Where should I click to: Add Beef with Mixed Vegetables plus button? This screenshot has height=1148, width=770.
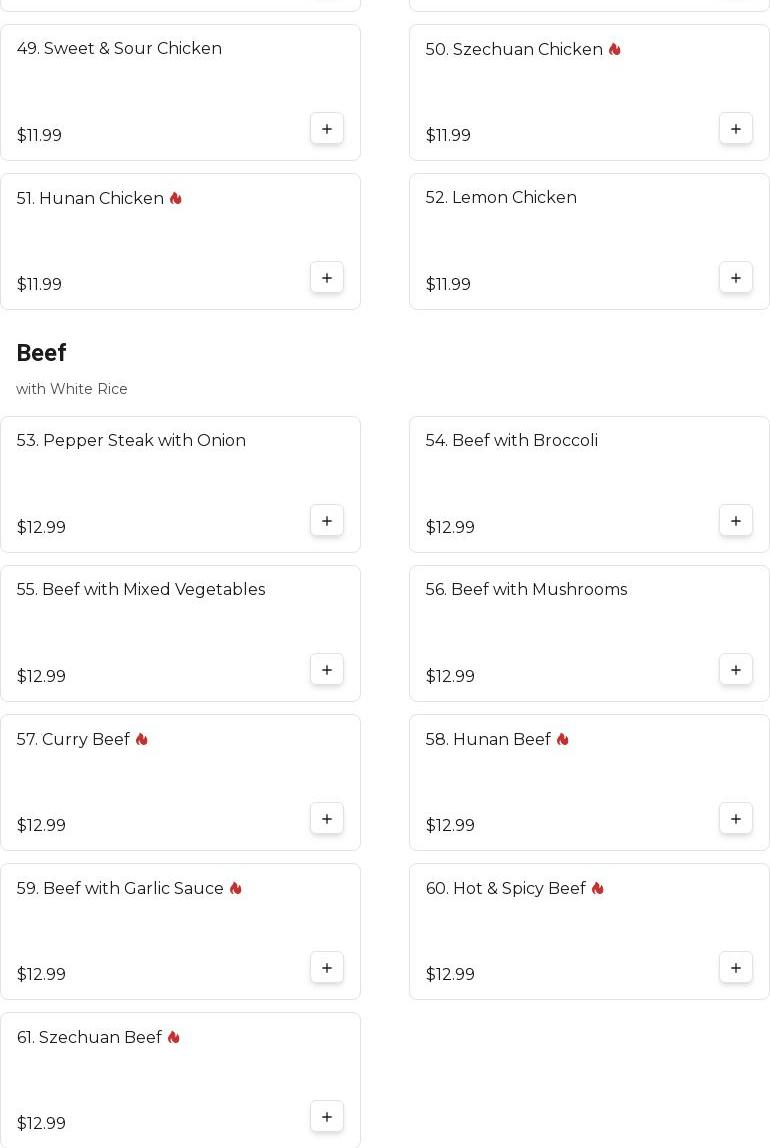pos(327,670)
